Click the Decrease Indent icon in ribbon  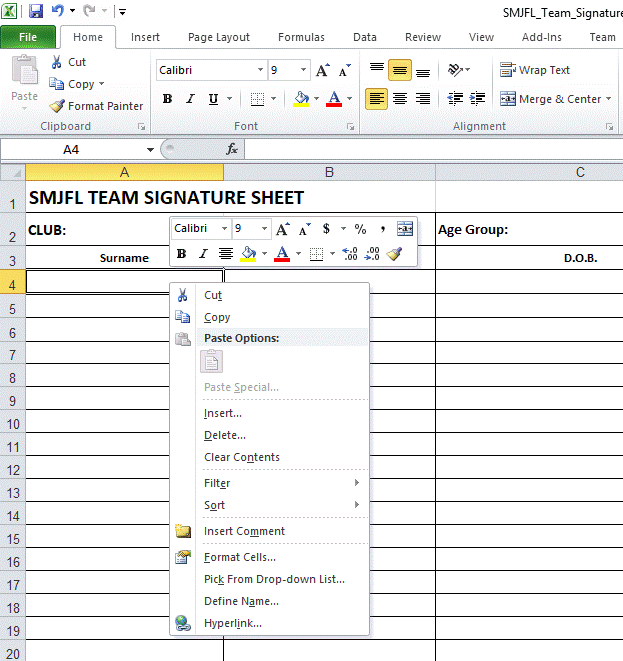[x=456, y=99]
